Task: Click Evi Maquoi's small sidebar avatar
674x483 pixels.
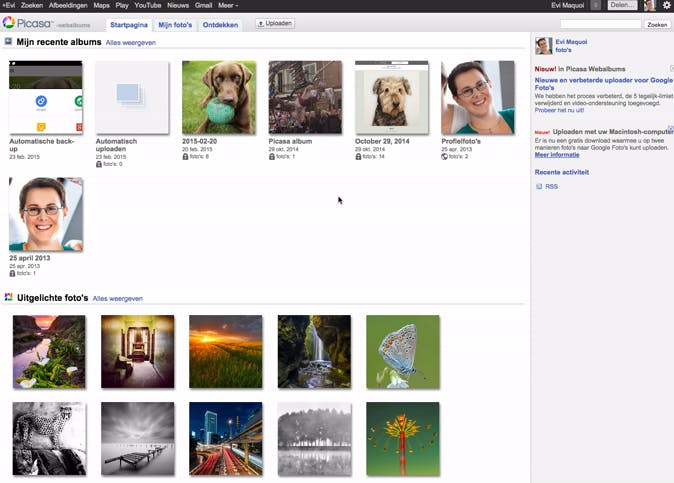Action: coord(543,46)
